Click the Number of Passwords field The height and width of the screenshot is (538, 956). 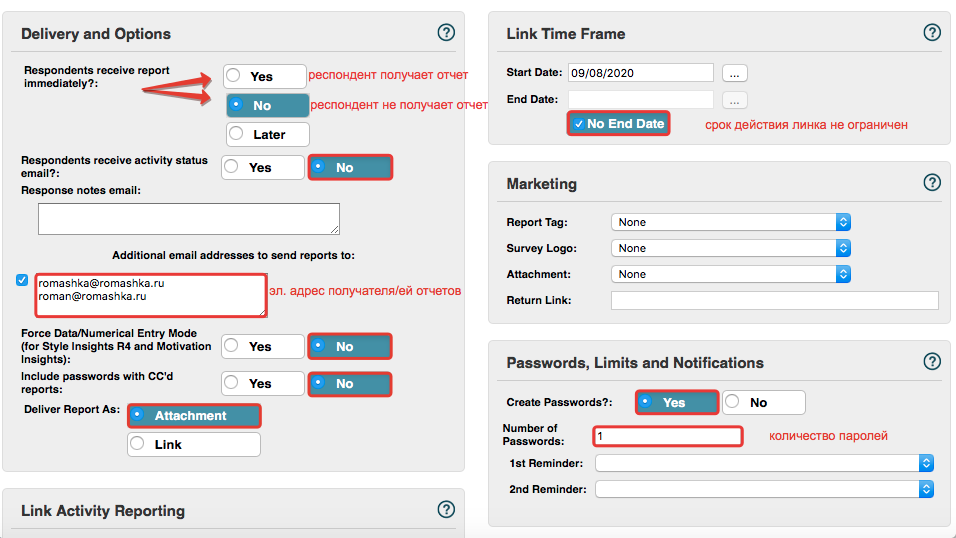point(668,436)
